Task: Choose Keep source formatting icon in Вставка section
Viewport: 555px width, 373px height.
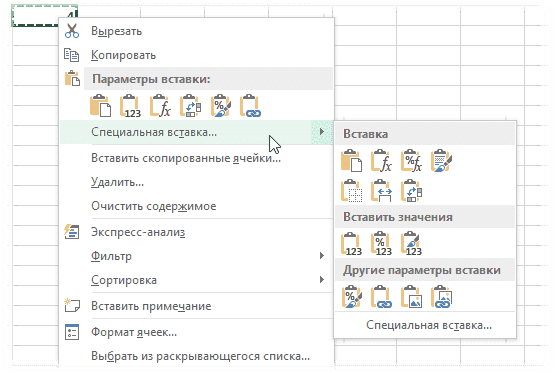Action: (441, 161)
